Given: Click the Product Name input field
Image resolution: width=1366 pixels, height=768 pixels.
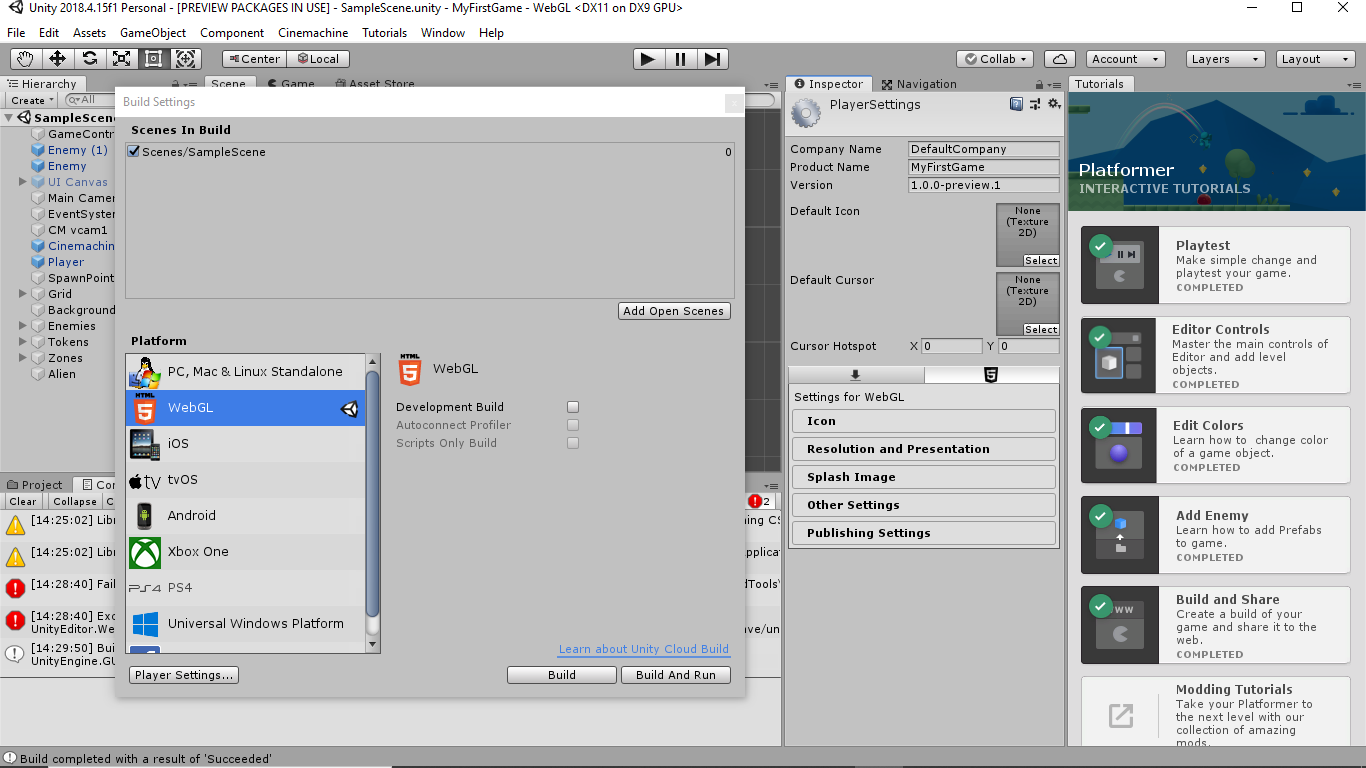Looking at the screenshot, I should 984,167.
